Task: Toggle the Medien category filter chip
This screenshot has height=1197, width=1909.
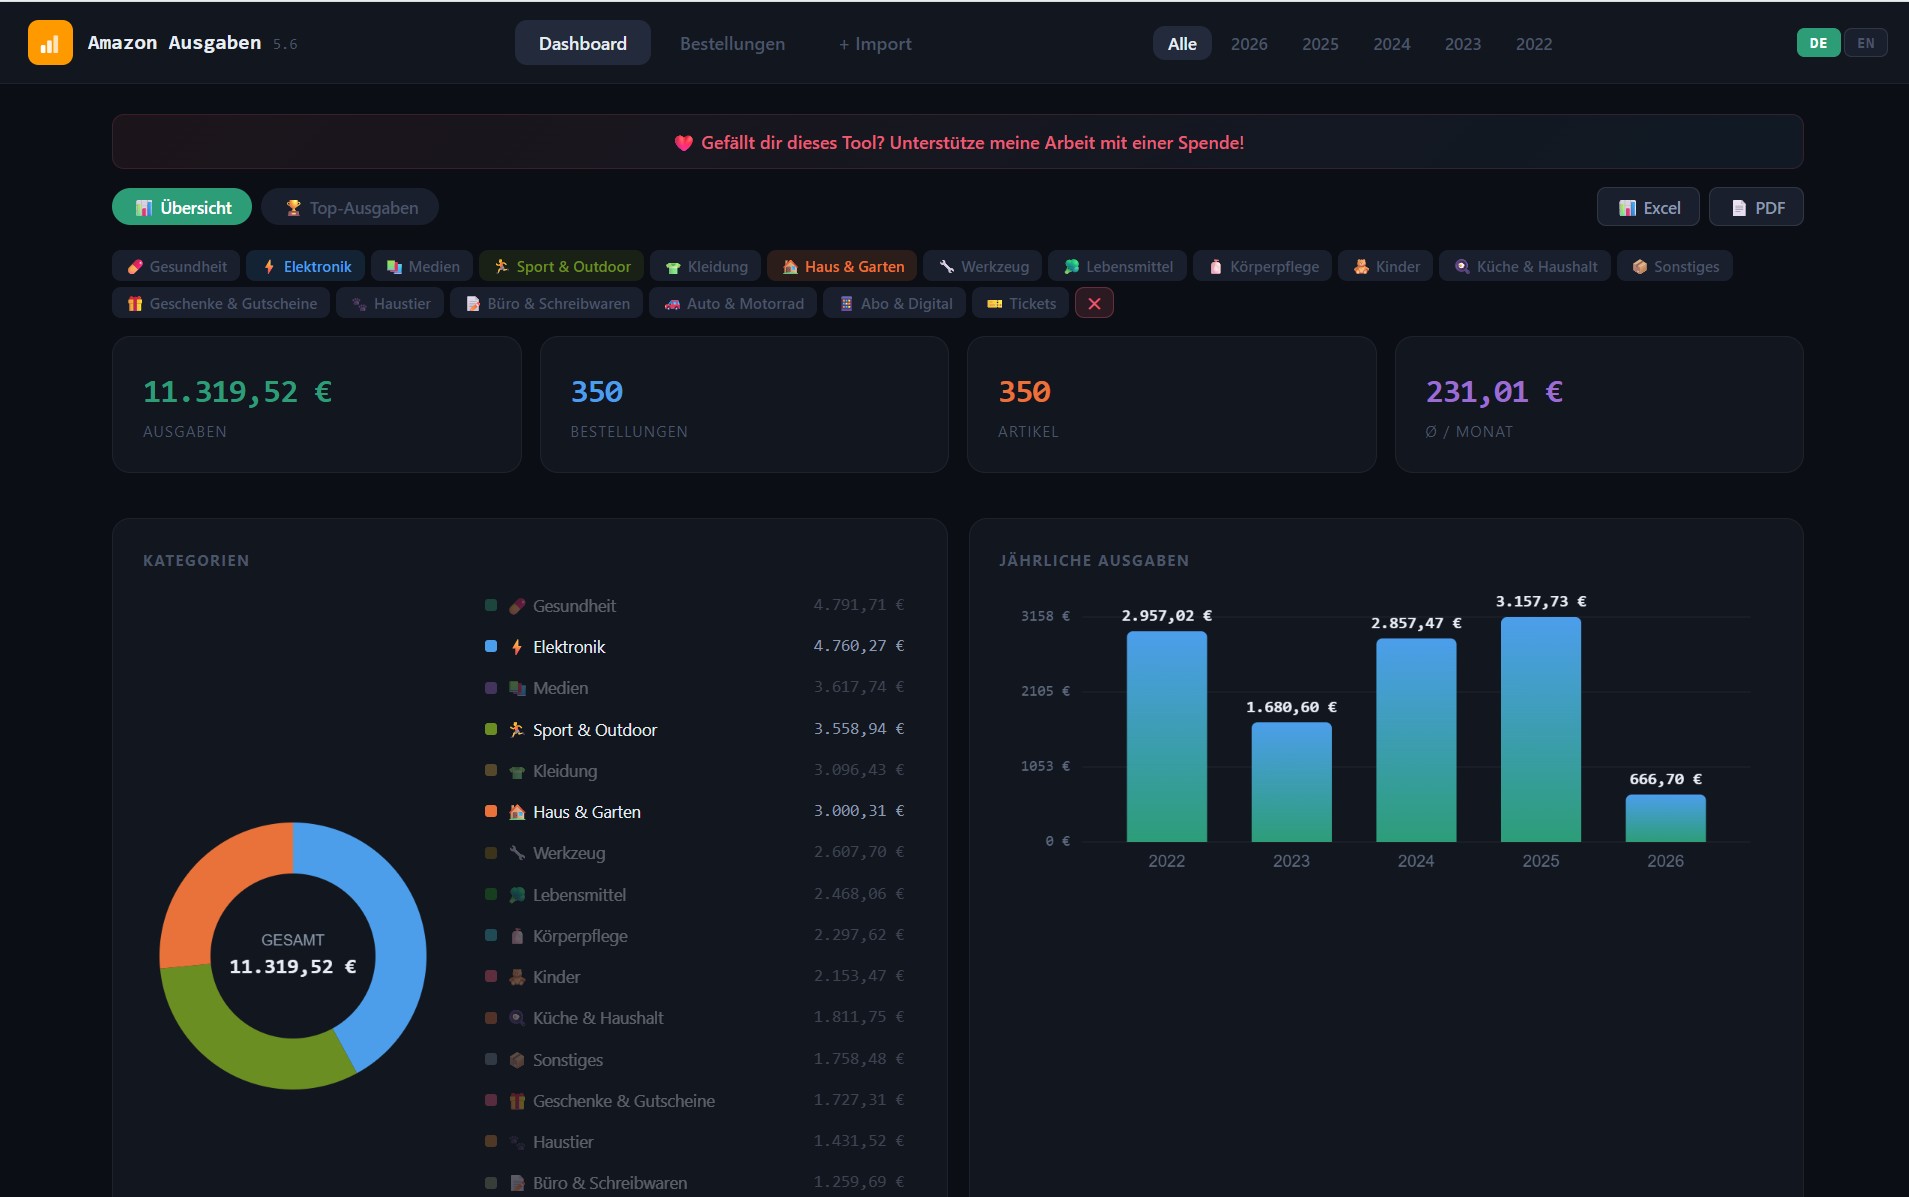Action: pyautogui.click(x=422, y=266)
